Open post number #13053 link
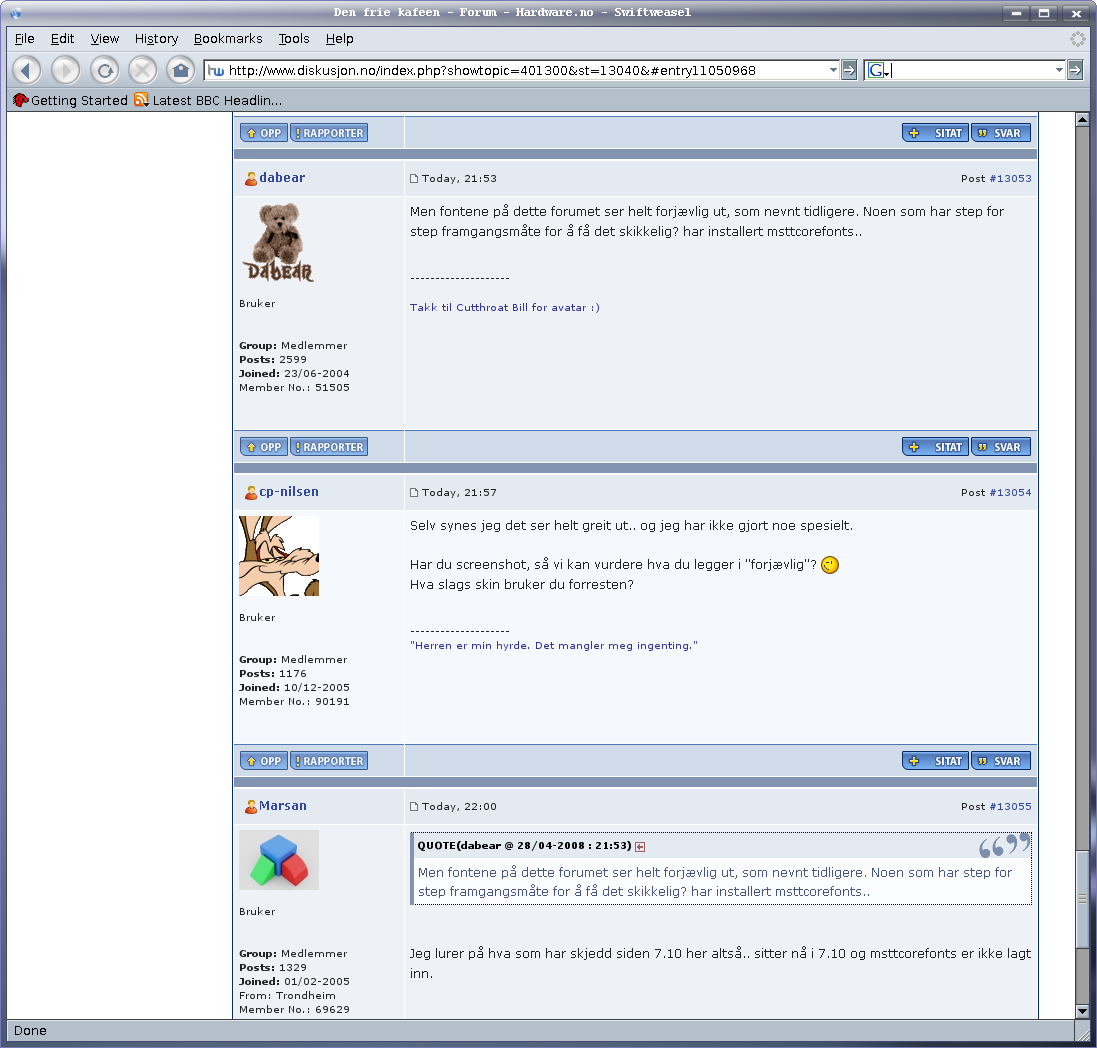Screen dimensions: 1097x1048 point(1010,178)
